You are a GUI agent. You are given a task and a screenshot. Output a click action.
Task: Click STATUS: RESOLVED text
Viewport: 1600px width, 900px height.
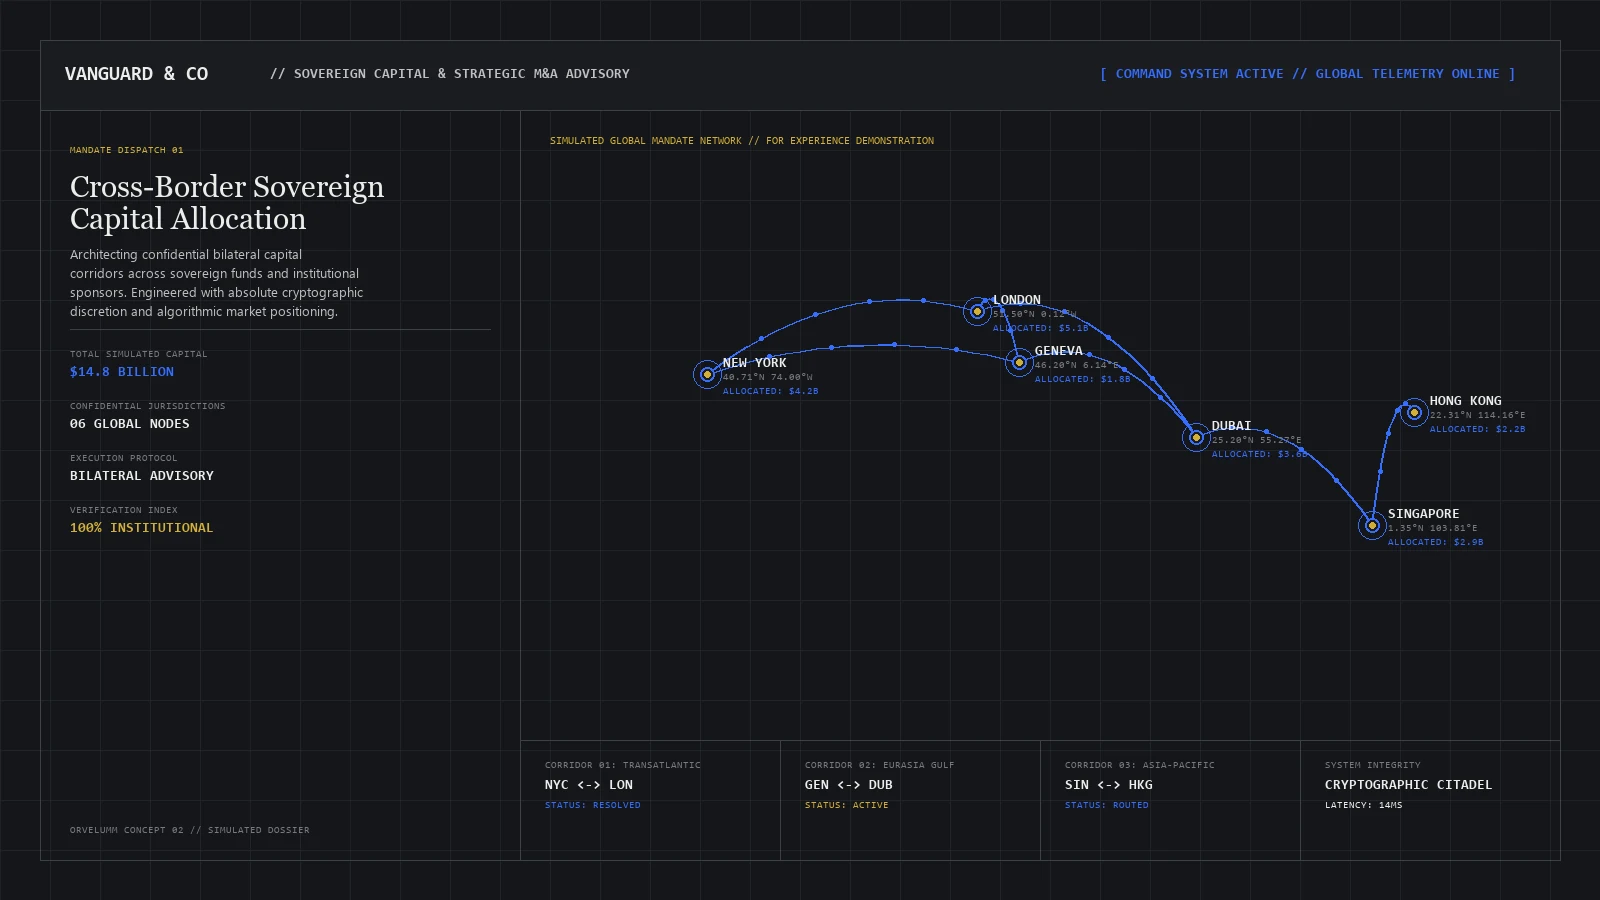(x=593, y=805)
